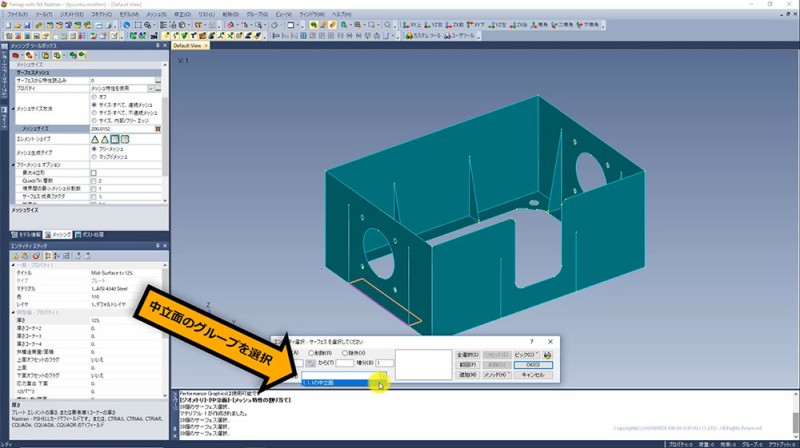This screenshot has height=448, width=800.
Task: Collapse the フリーメッシュ オプション section
Action: pos(13,165)
